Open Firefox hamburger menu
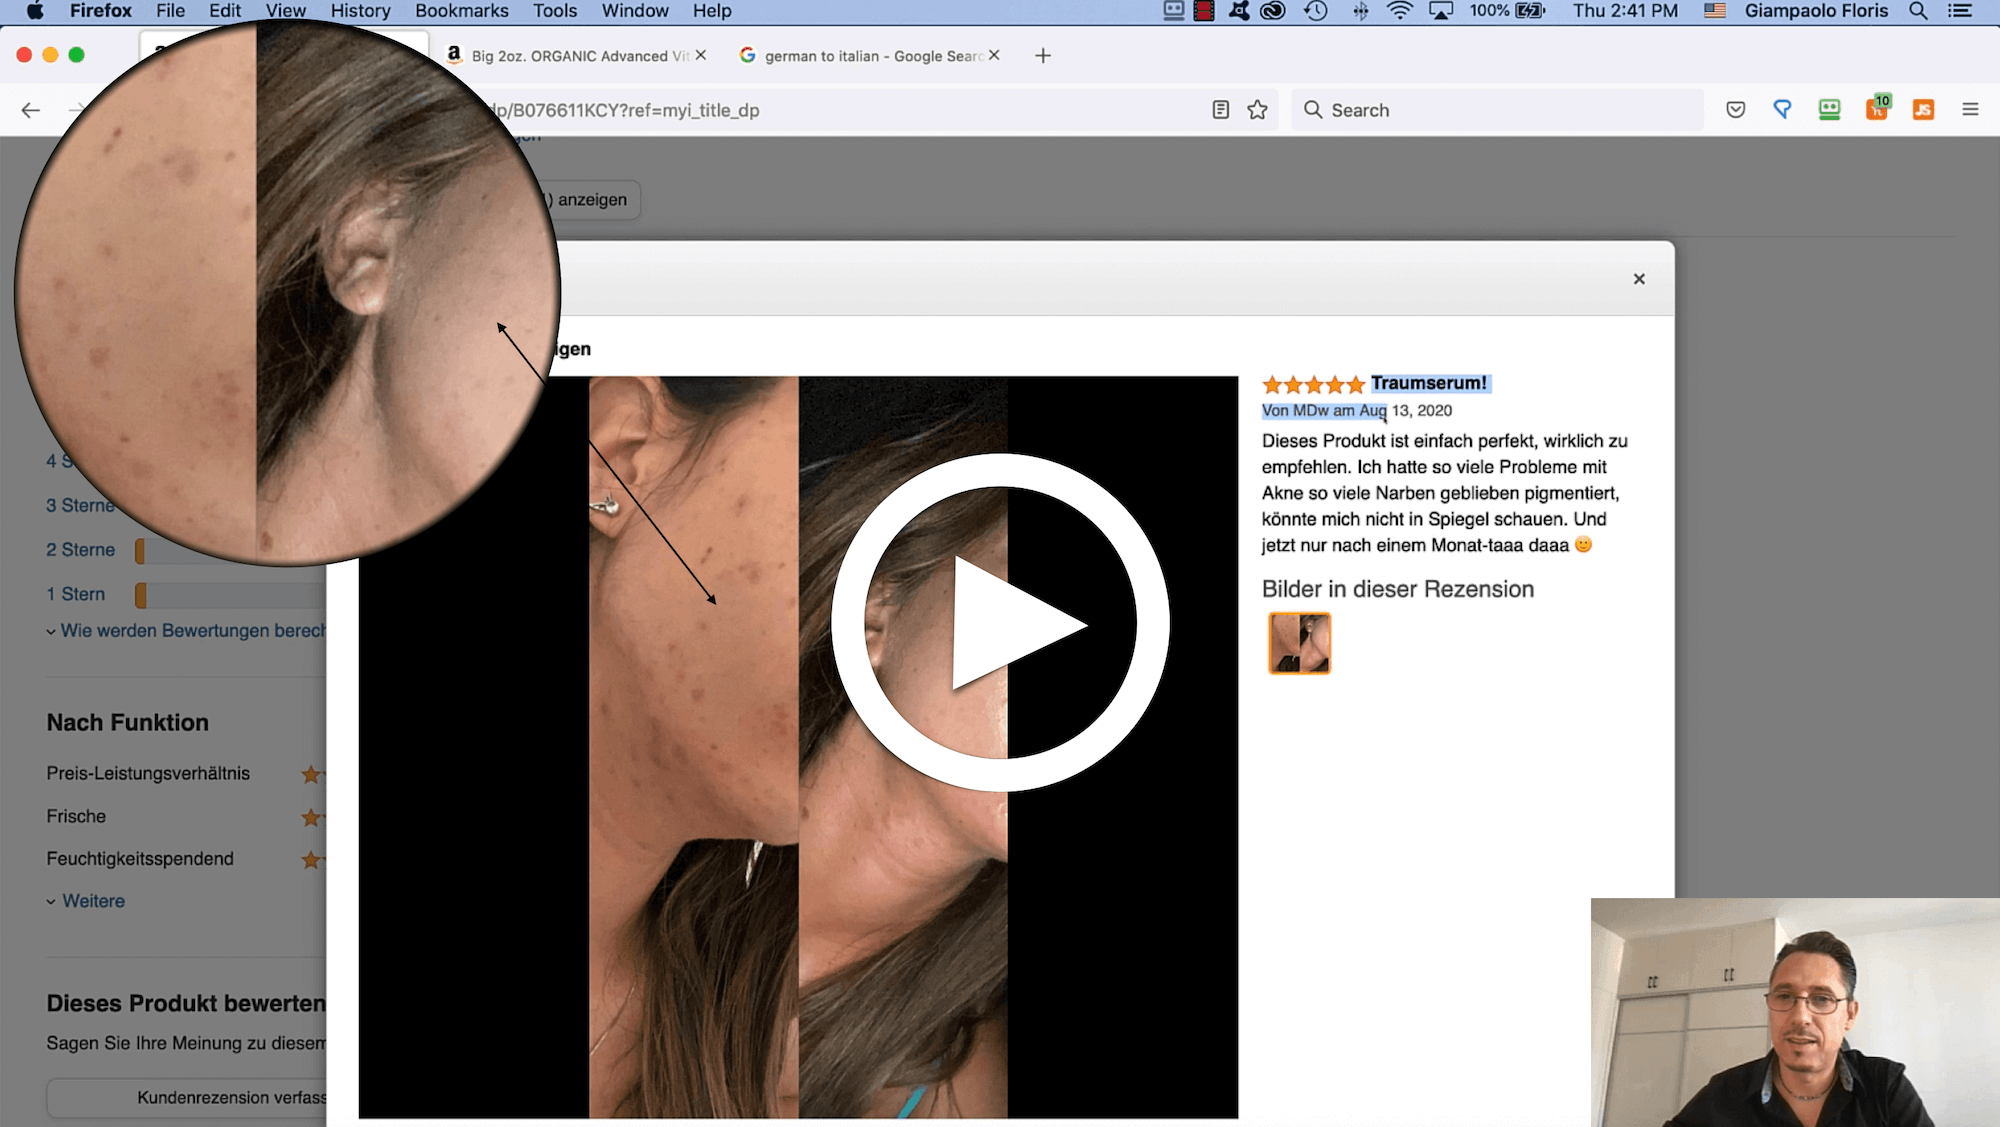The height and width of the screenshot is (1127, 2000). click(1970, 110)
